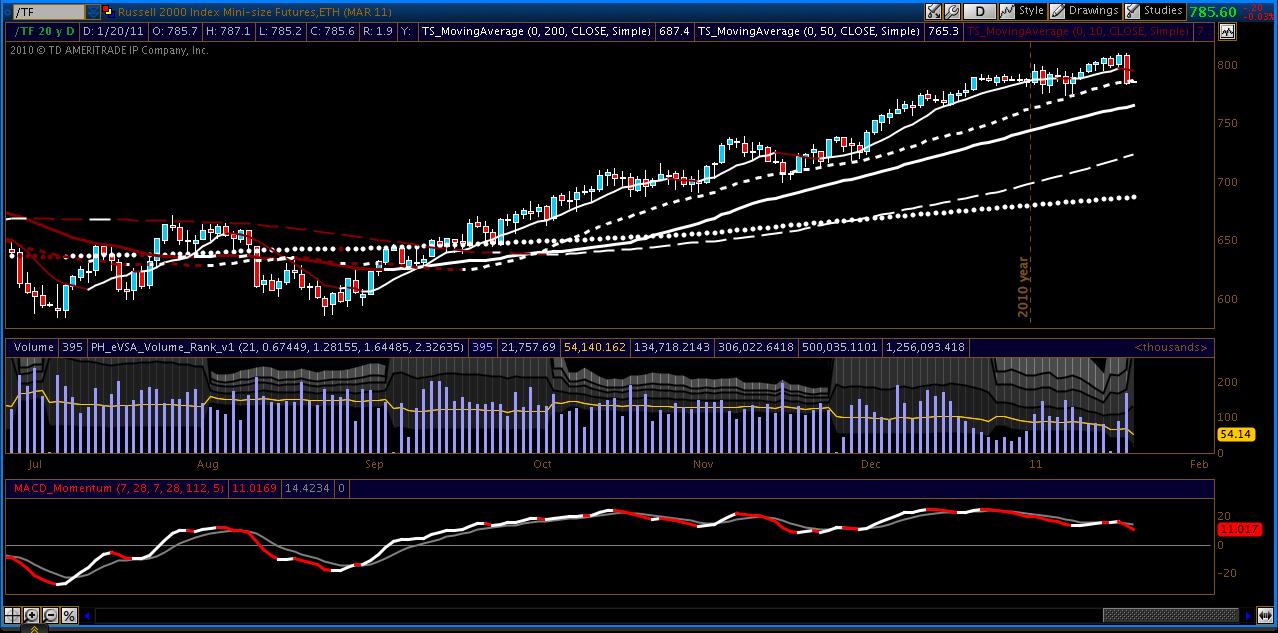
Task: Click TS_MovingAverage 200 study label
Action: point(536,31)
